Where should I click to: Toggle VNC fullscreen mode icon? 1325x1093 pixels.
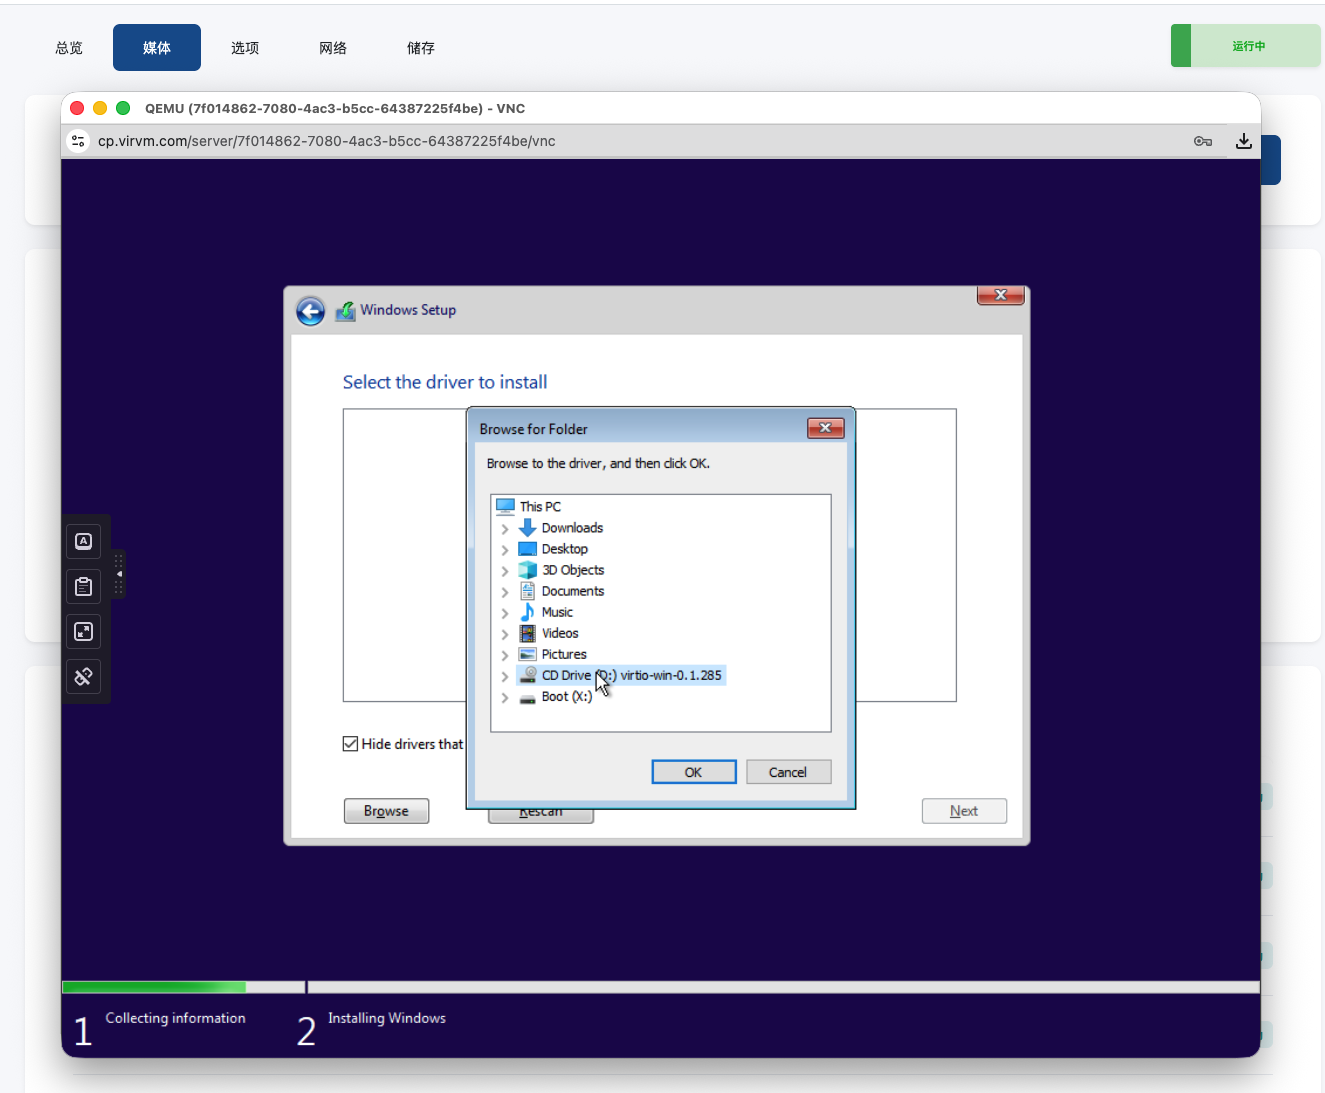point(84,631)
